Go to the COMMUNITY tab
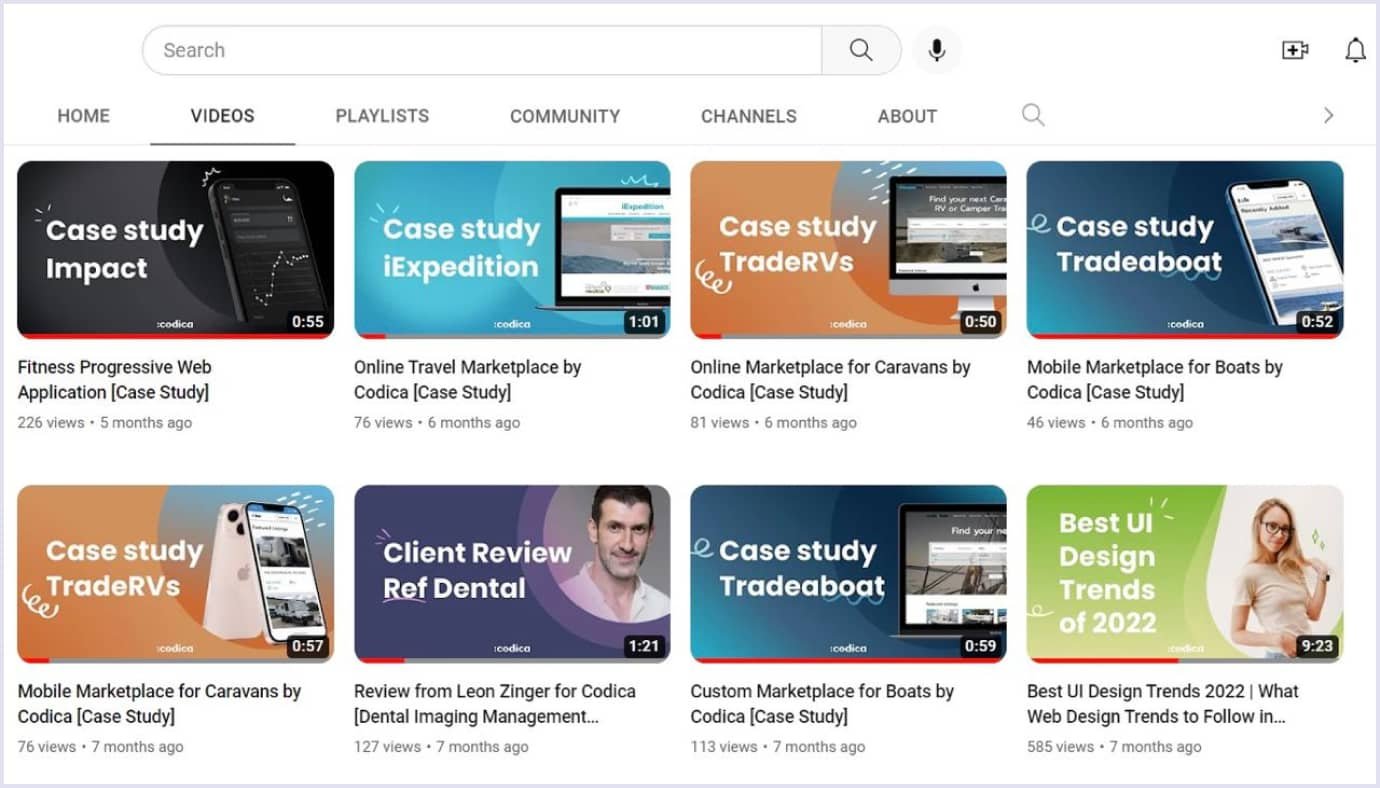This screenshot has width=1380, height=788. pyautogui.click(x=565, y=116)
